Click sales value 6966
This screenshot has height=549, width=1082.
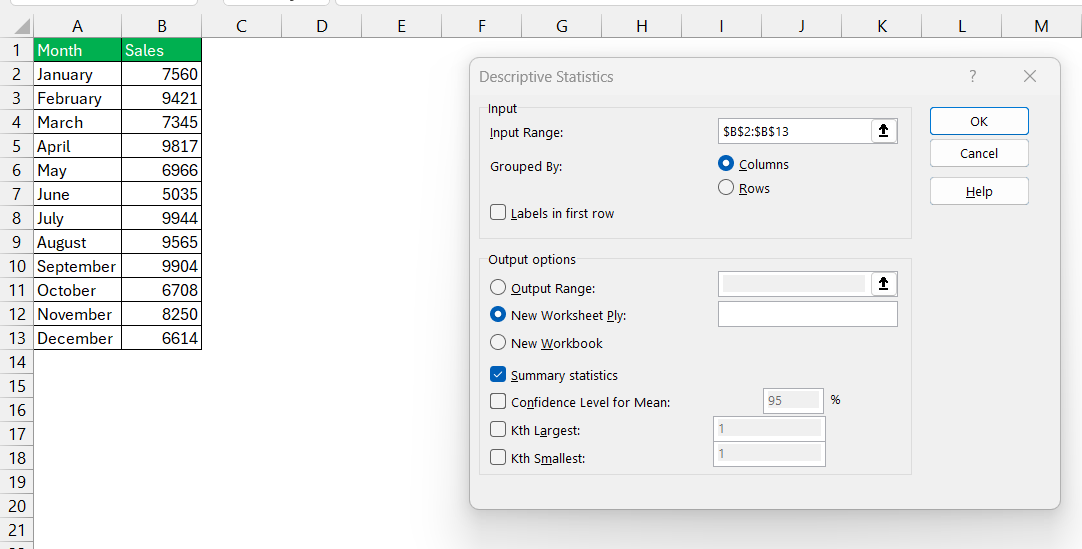coord(161,170)
